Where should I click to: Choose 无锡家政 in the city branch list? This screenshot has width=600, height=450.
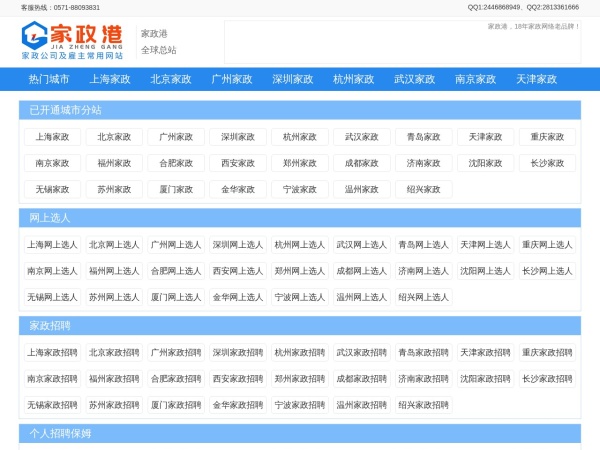coord(52,189)
